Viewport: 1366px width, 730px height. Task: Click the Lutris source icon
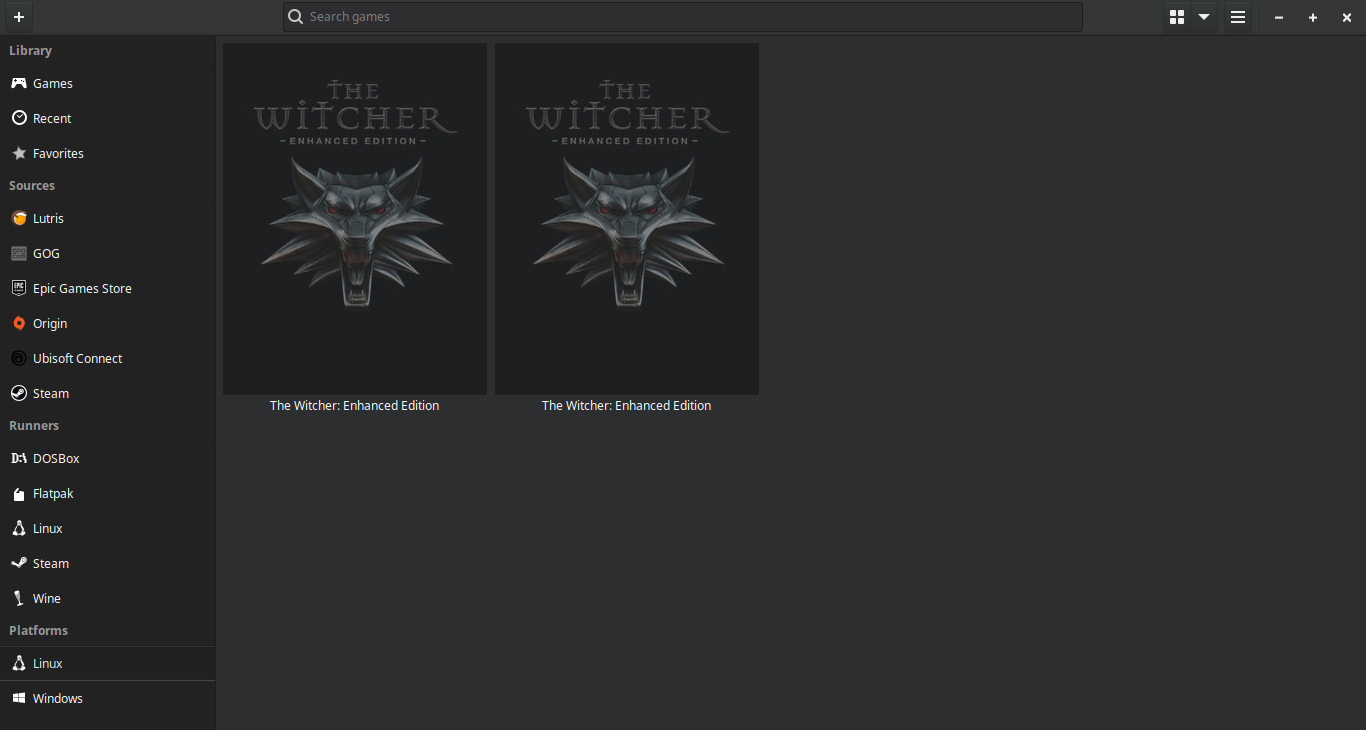19,218
